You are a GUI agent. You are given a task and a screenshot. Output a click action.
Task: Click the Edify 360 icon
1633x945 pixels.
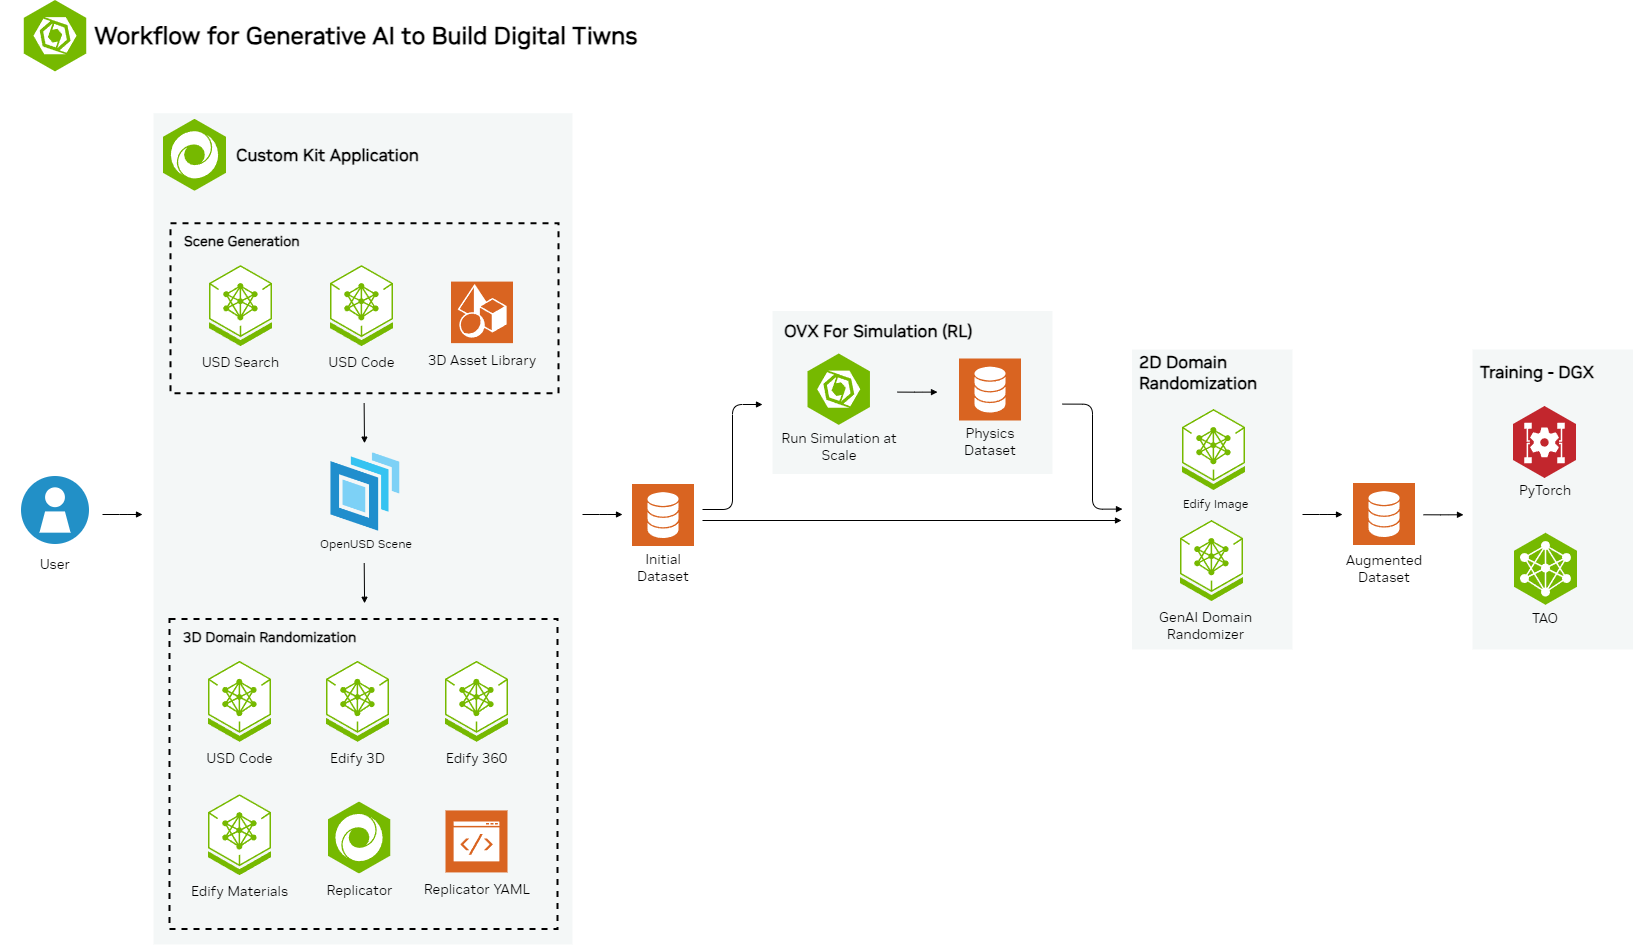(476, 701)
